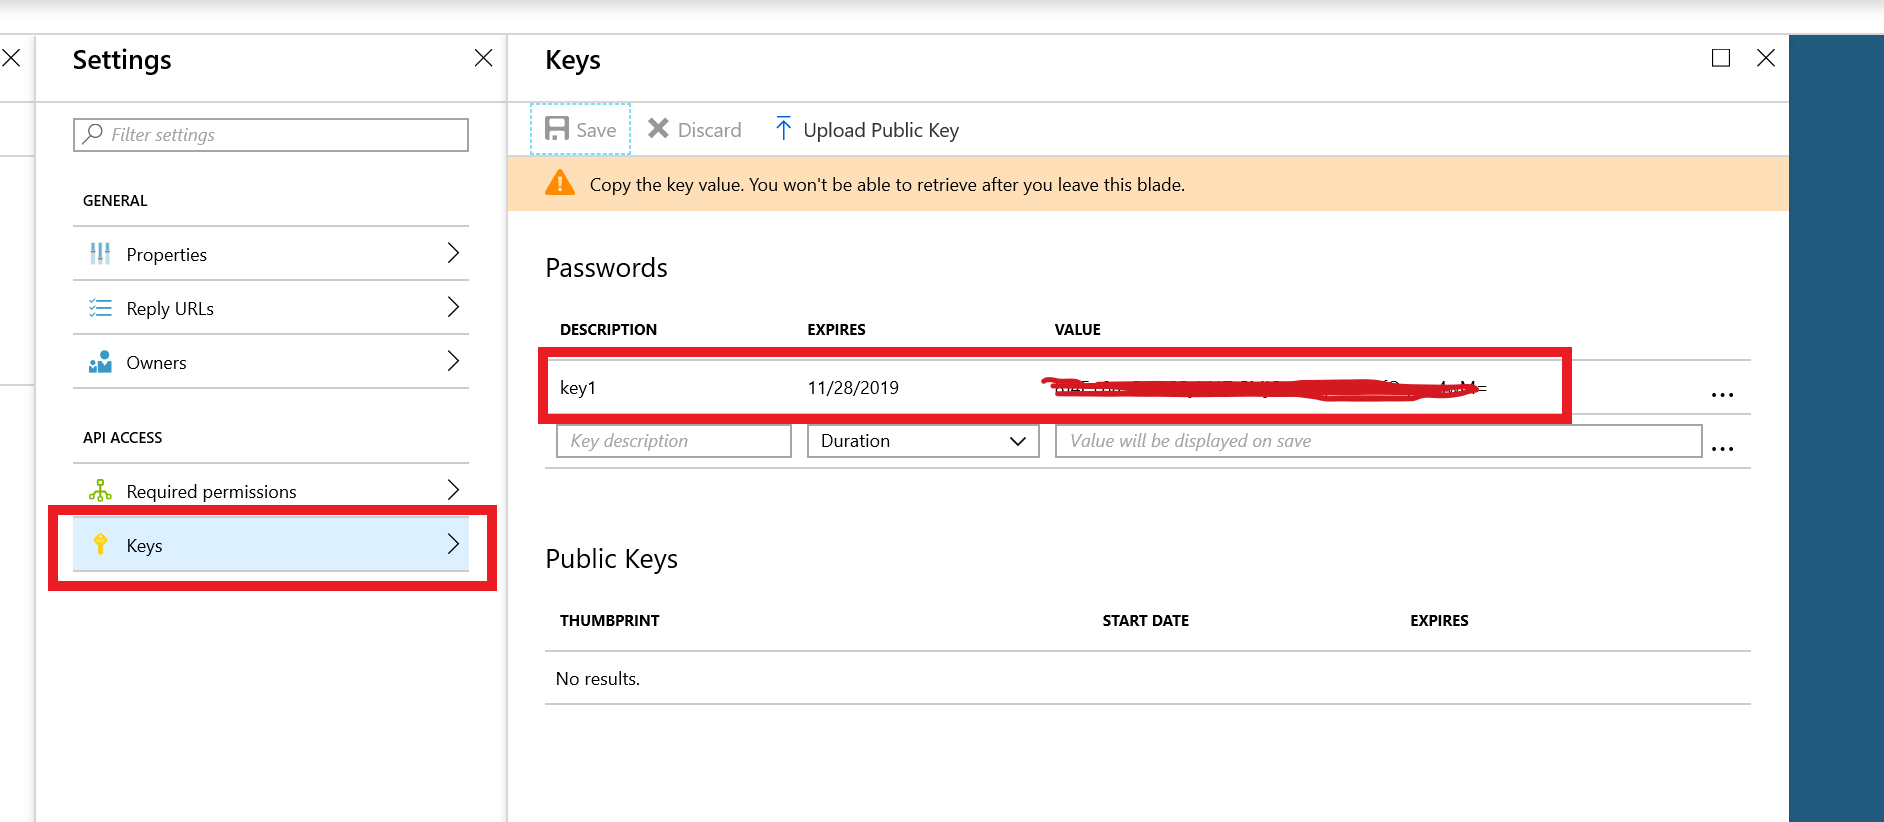Close the Settings blade
Viewport: 1884px width, 822px height.
[483, 58]
